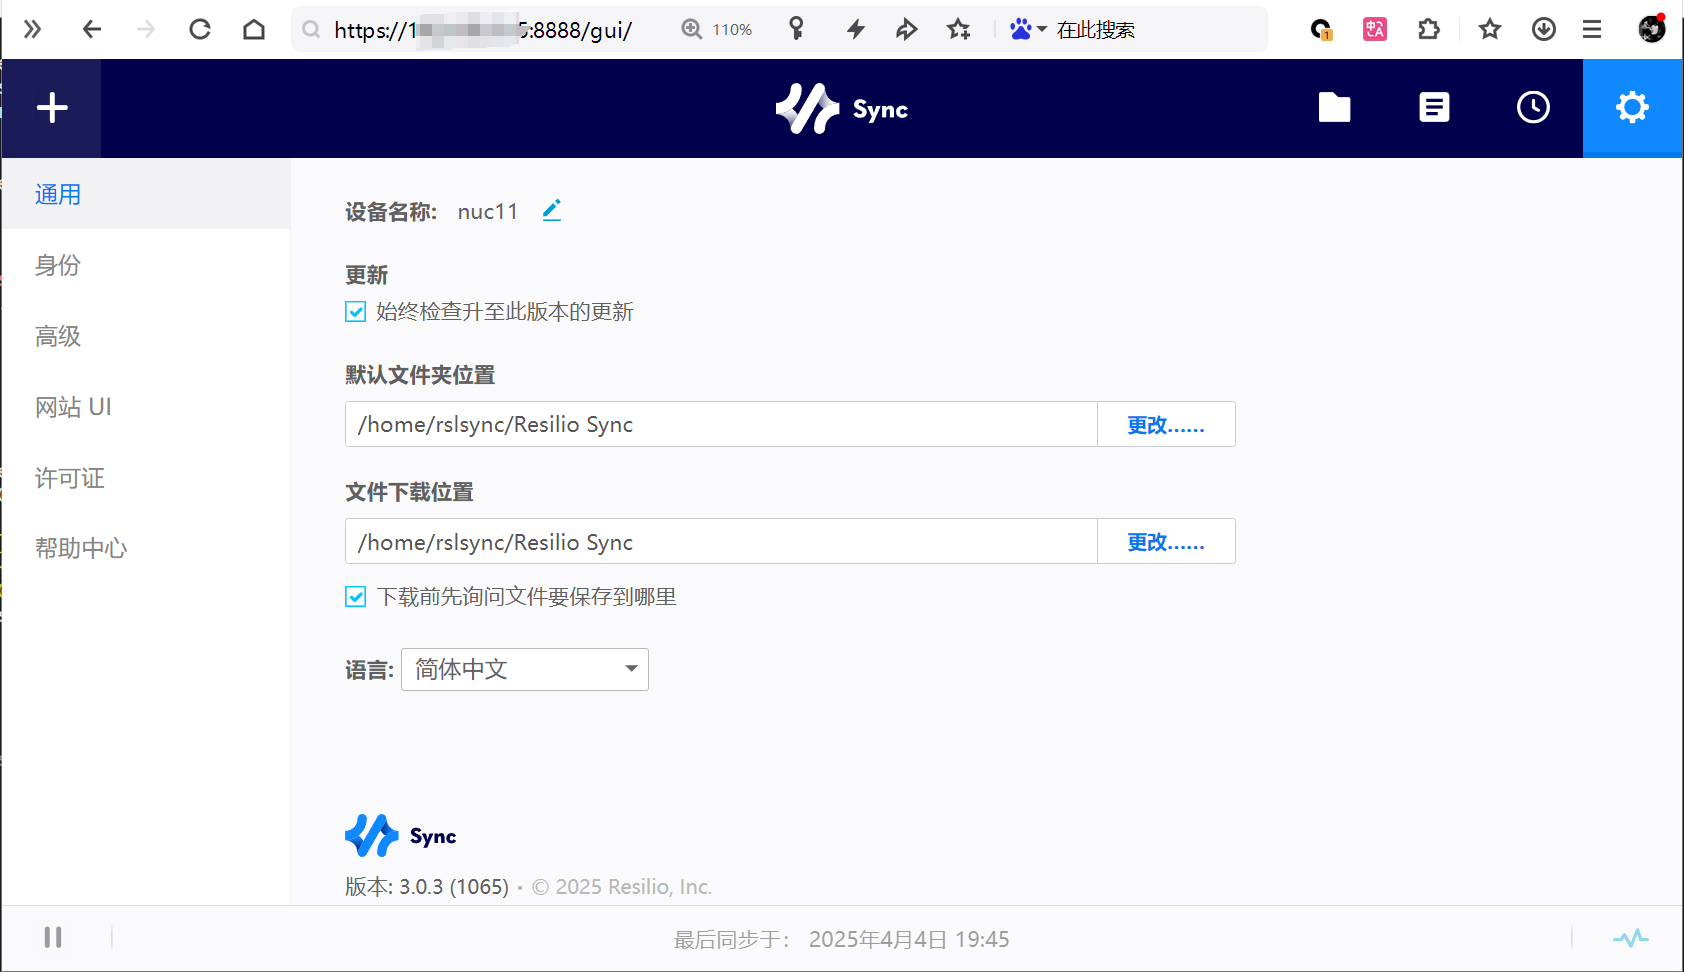Click the Sync logo in the header
This screenshot has height=972, width=1684.
(x=842, y=108)
